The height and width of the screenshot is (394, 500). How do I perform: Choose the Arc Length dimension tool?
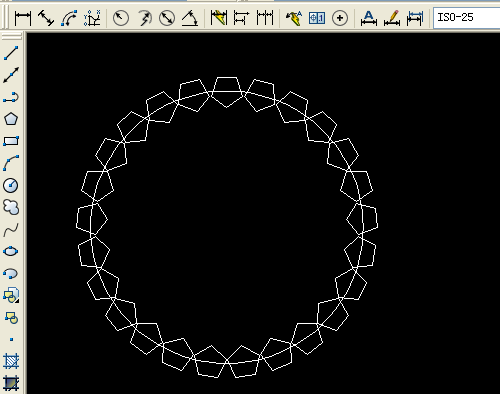click(x=69, y=18)
